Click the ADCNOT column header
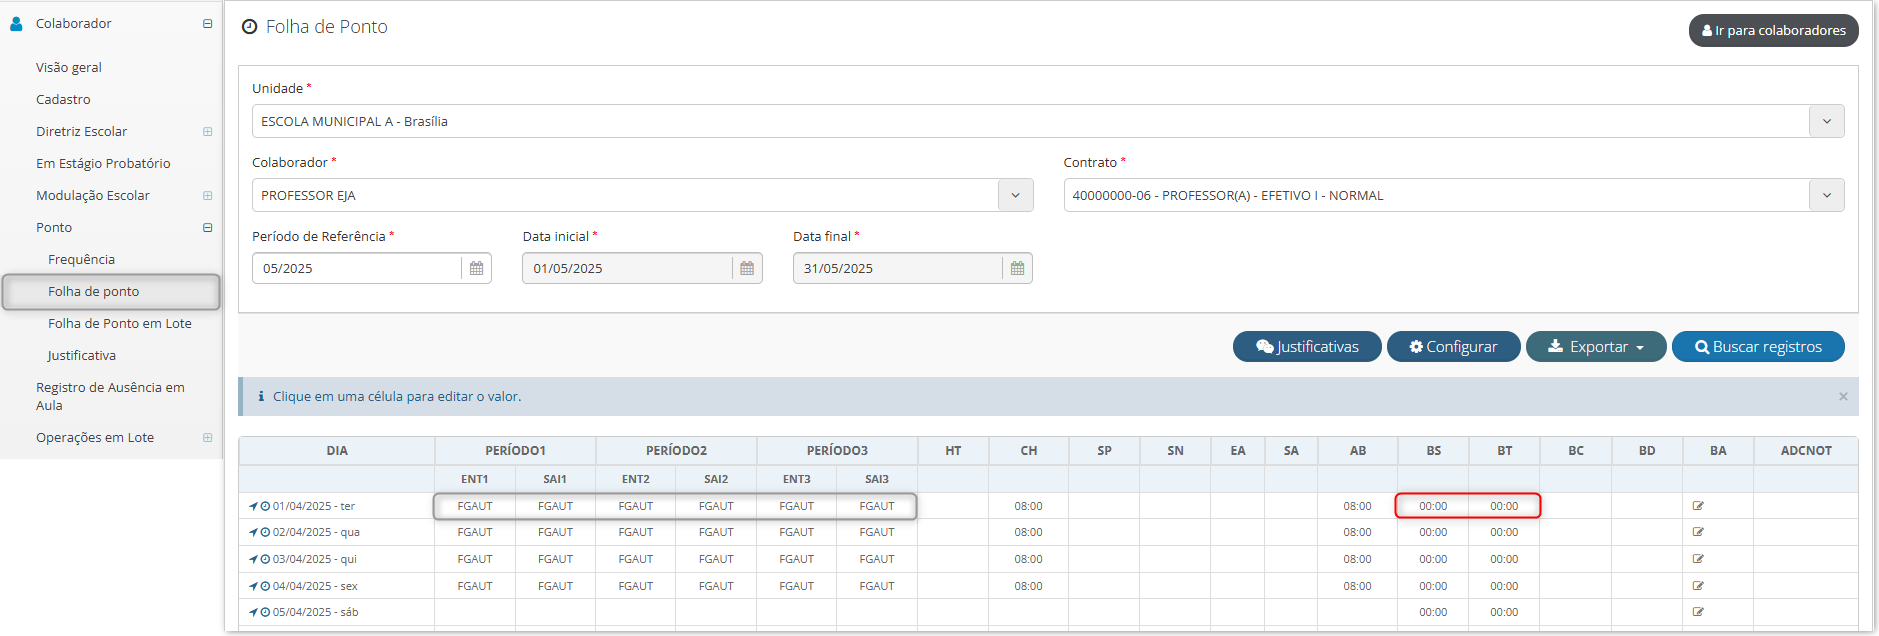This screenshot has width=1879, height=636. click(1806, 451)
